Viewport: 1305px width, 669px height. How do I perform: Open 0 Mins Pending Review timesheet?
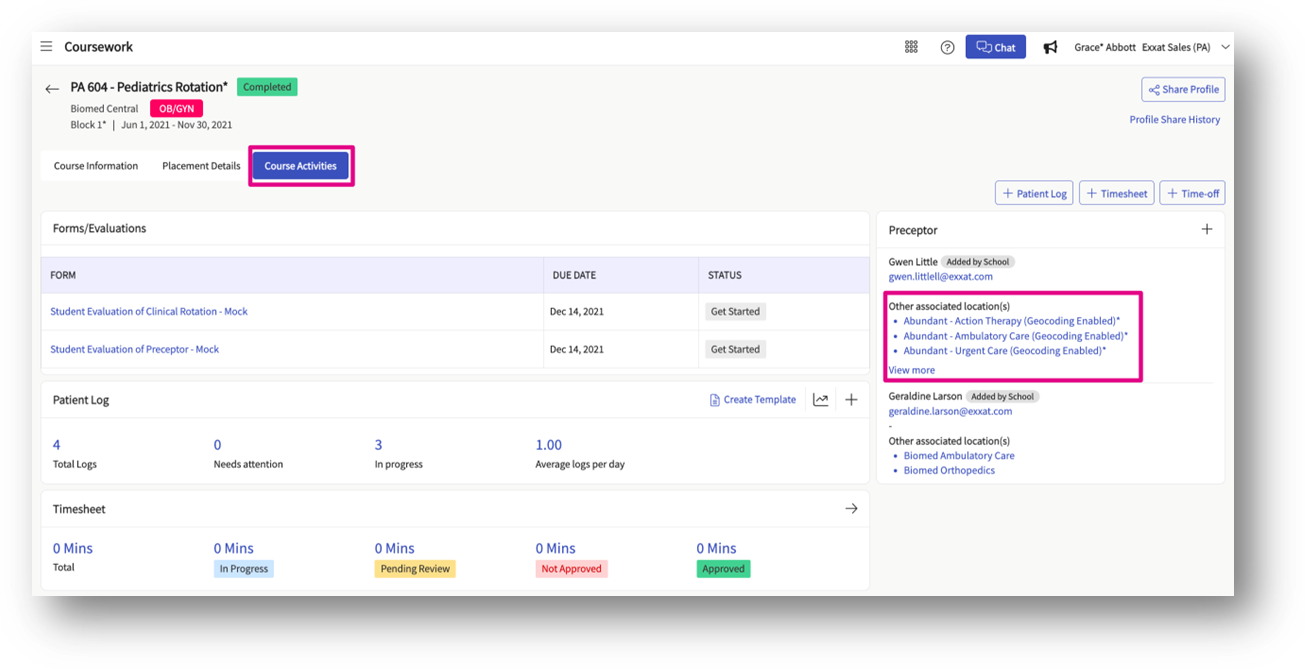pos(395,548)
